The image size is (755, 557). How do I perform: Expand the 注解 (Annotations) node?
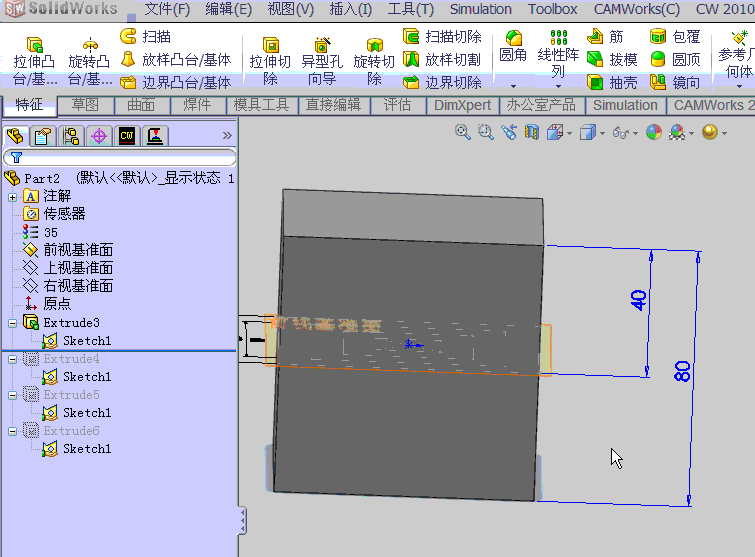coord(13,197)
